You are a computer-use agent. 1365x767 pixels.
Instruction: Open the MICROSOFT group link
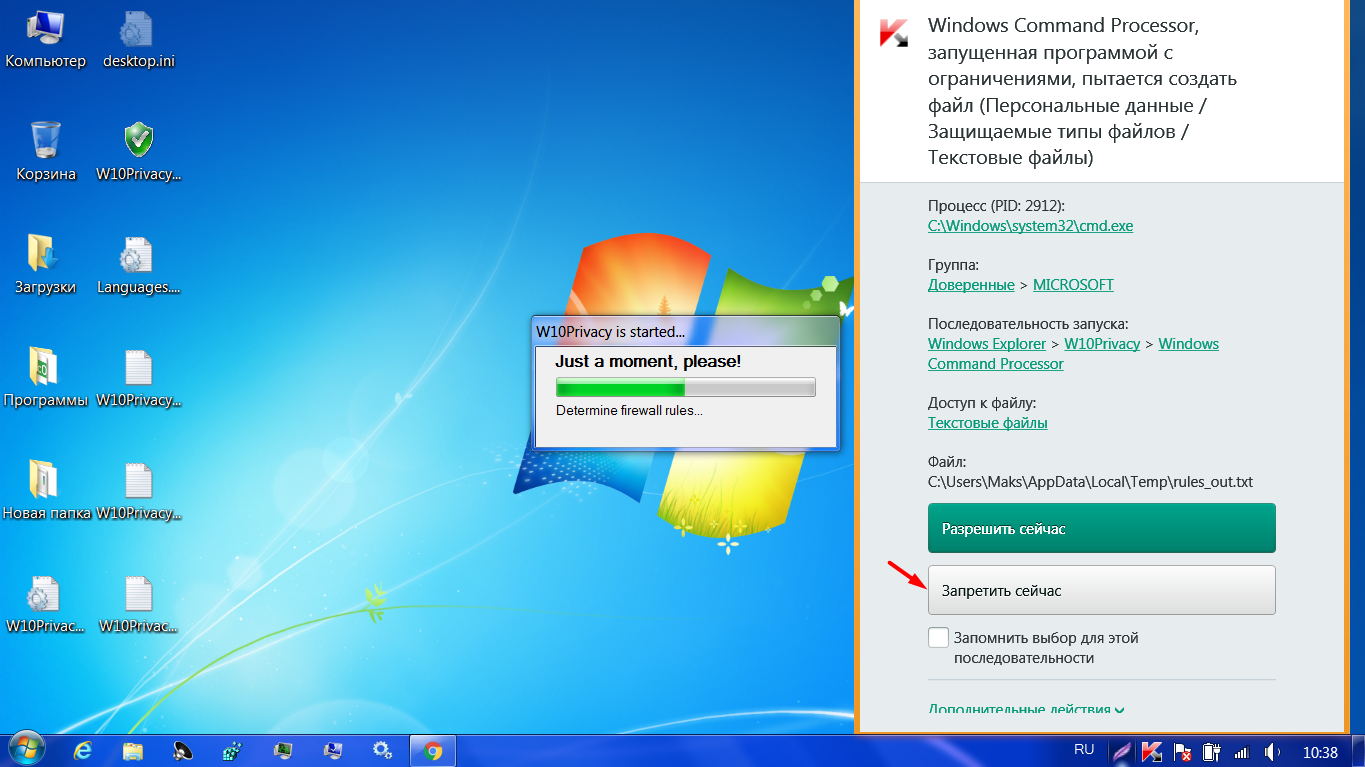(x=1073, y=285)
